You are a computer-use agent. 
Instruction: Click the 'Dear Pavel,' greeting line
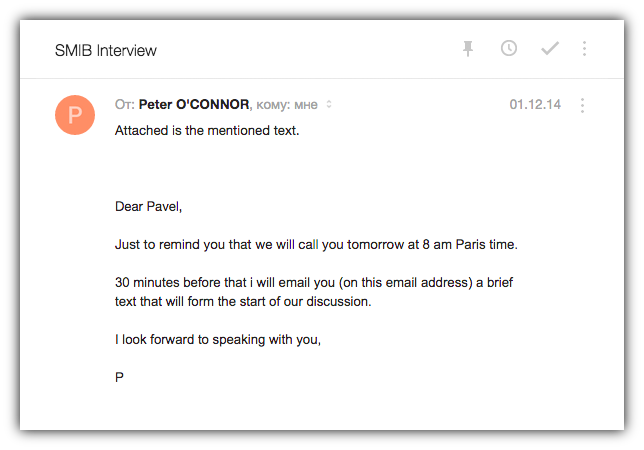pos(149,207)
